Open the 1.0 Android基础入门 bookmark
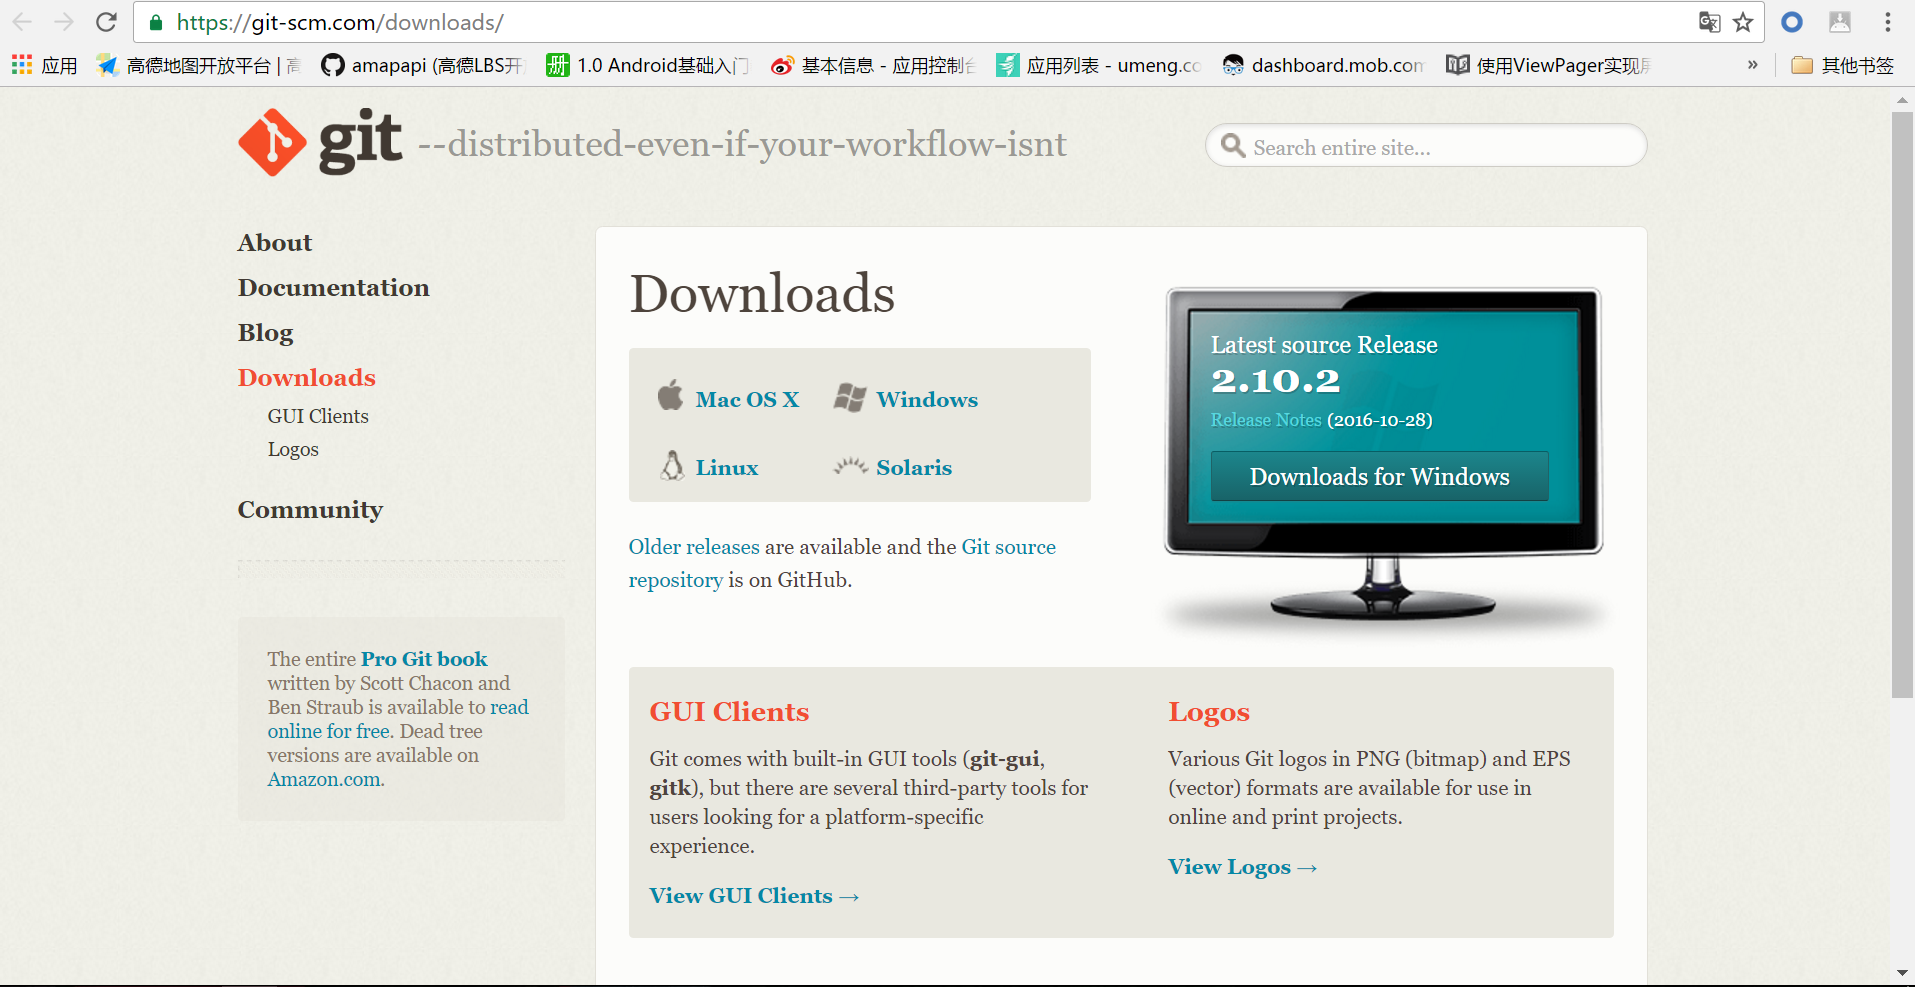The width and height of the screenshot is (1915, 987). pyautogui.click(x=647, y=65)
